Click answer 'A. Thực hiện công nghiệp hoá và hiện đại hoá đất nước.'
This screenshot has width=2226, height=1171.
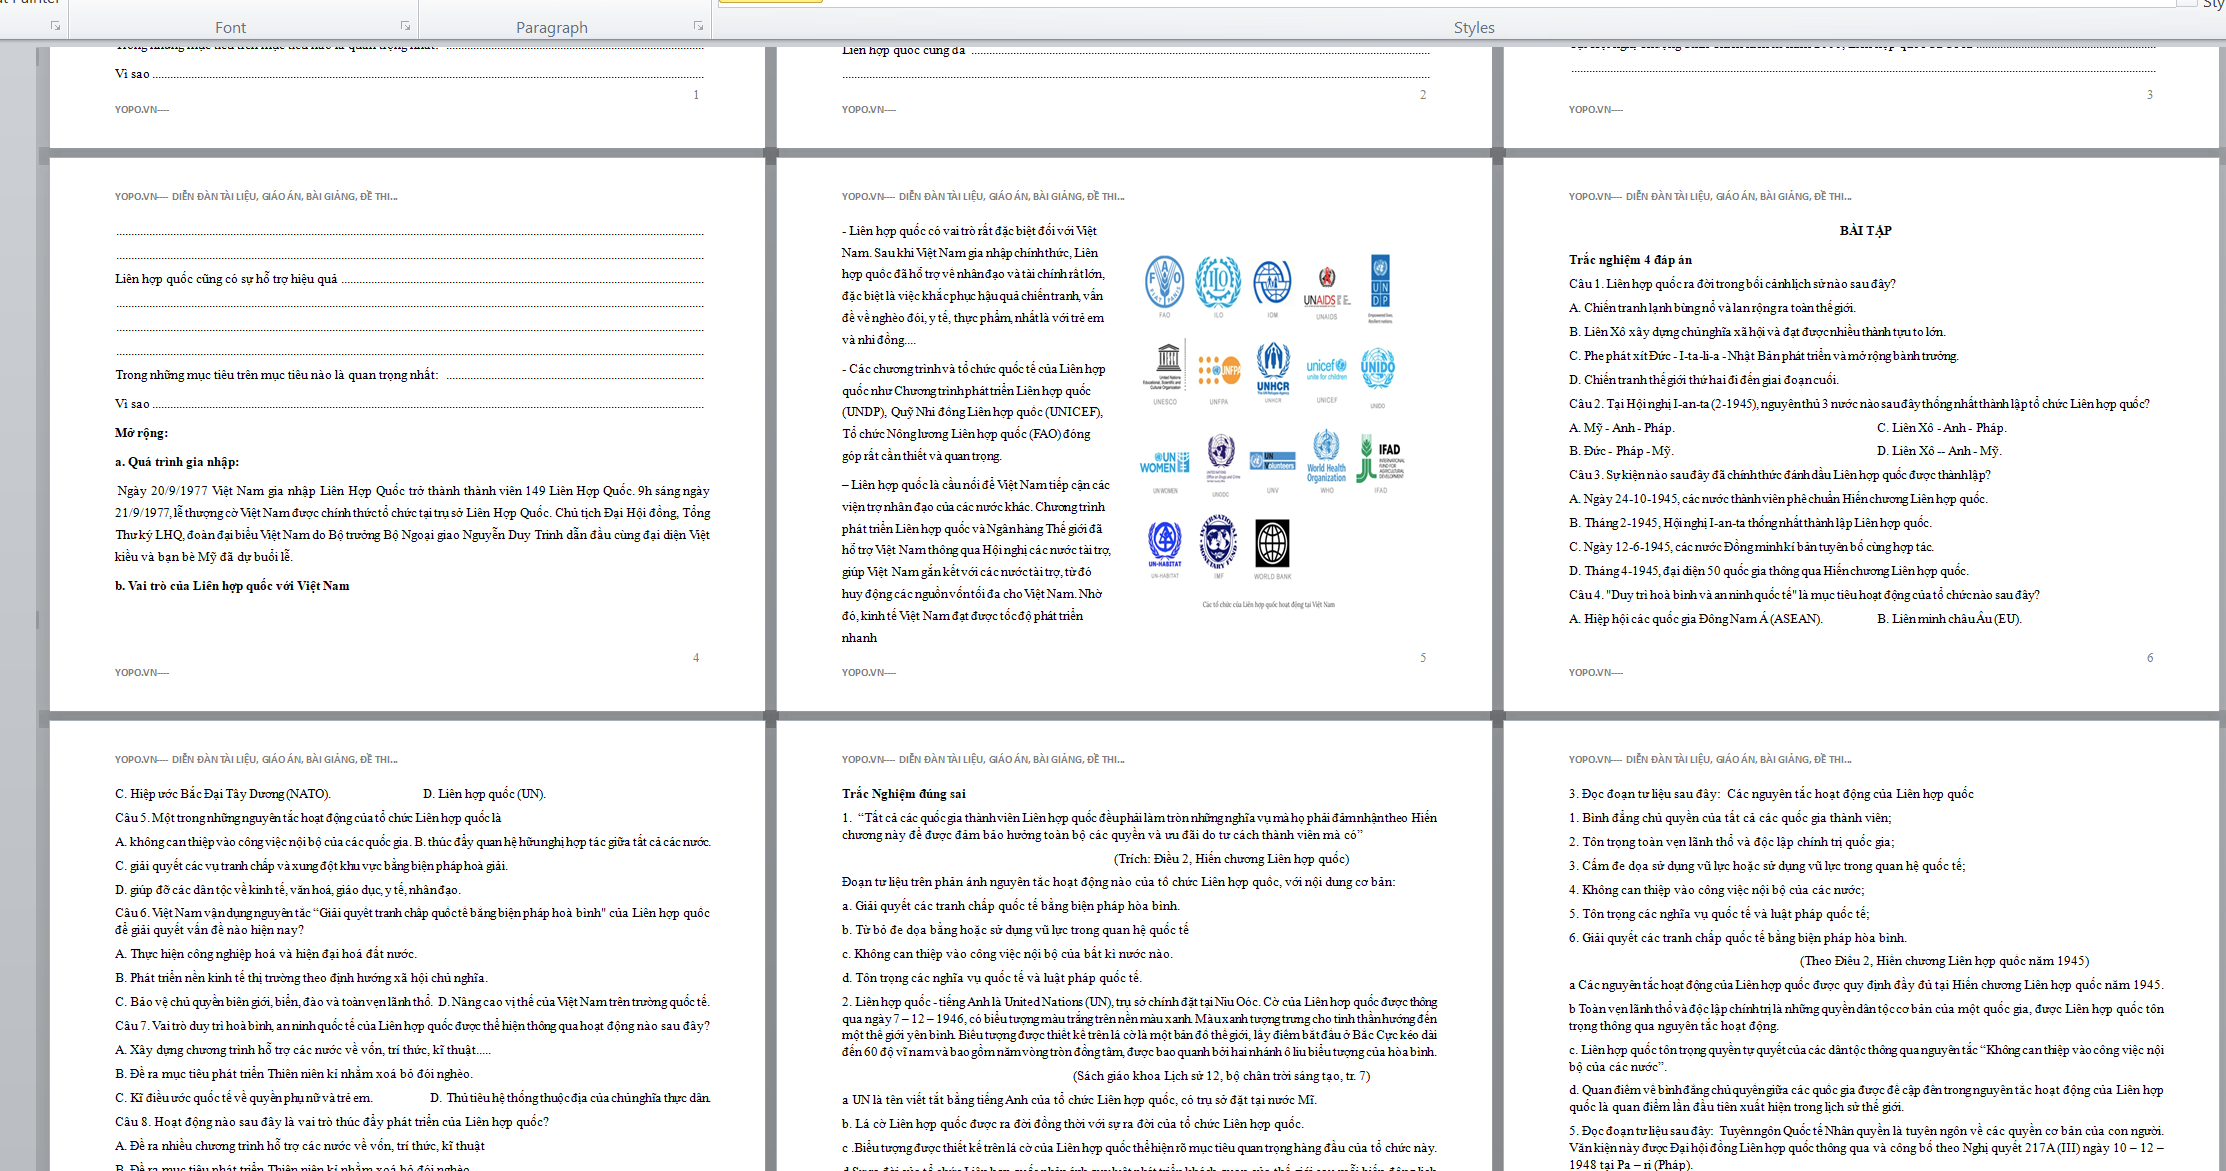point(266,954)
